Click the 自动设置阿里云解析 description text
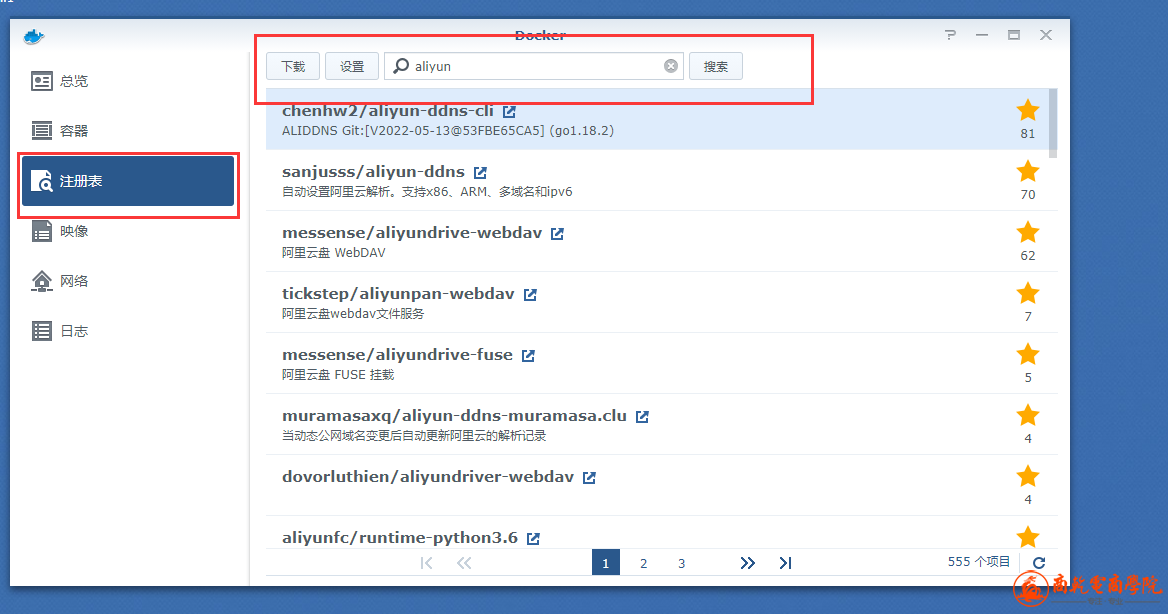 (x=428, y=192)
